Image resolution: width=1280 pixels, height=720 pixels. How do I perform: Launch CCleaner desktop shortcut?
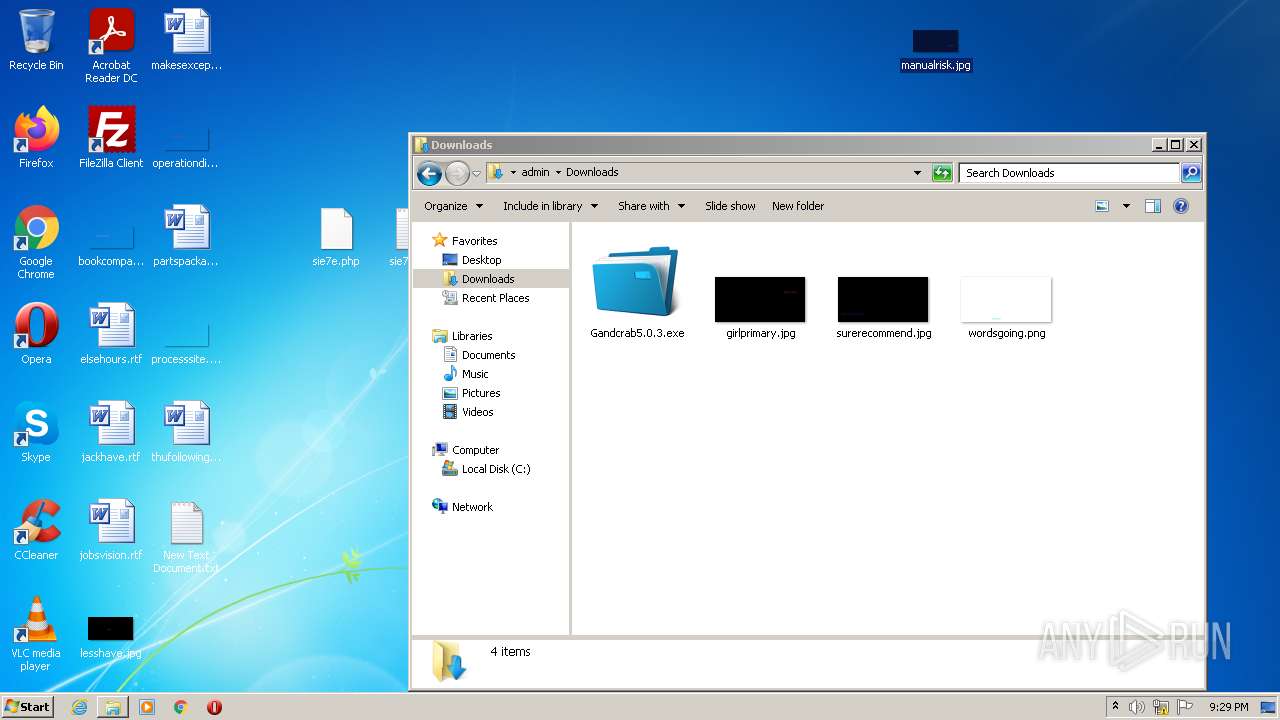point(36,530)
